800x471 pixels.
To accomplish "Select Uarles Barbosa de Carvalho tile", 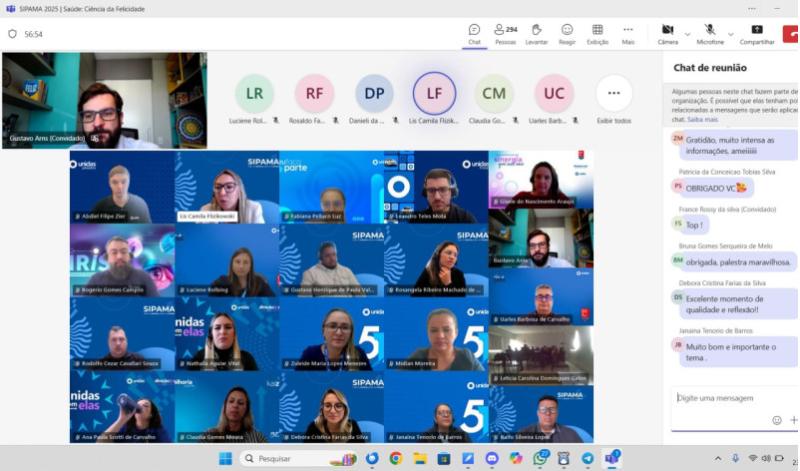I will 541,296.
